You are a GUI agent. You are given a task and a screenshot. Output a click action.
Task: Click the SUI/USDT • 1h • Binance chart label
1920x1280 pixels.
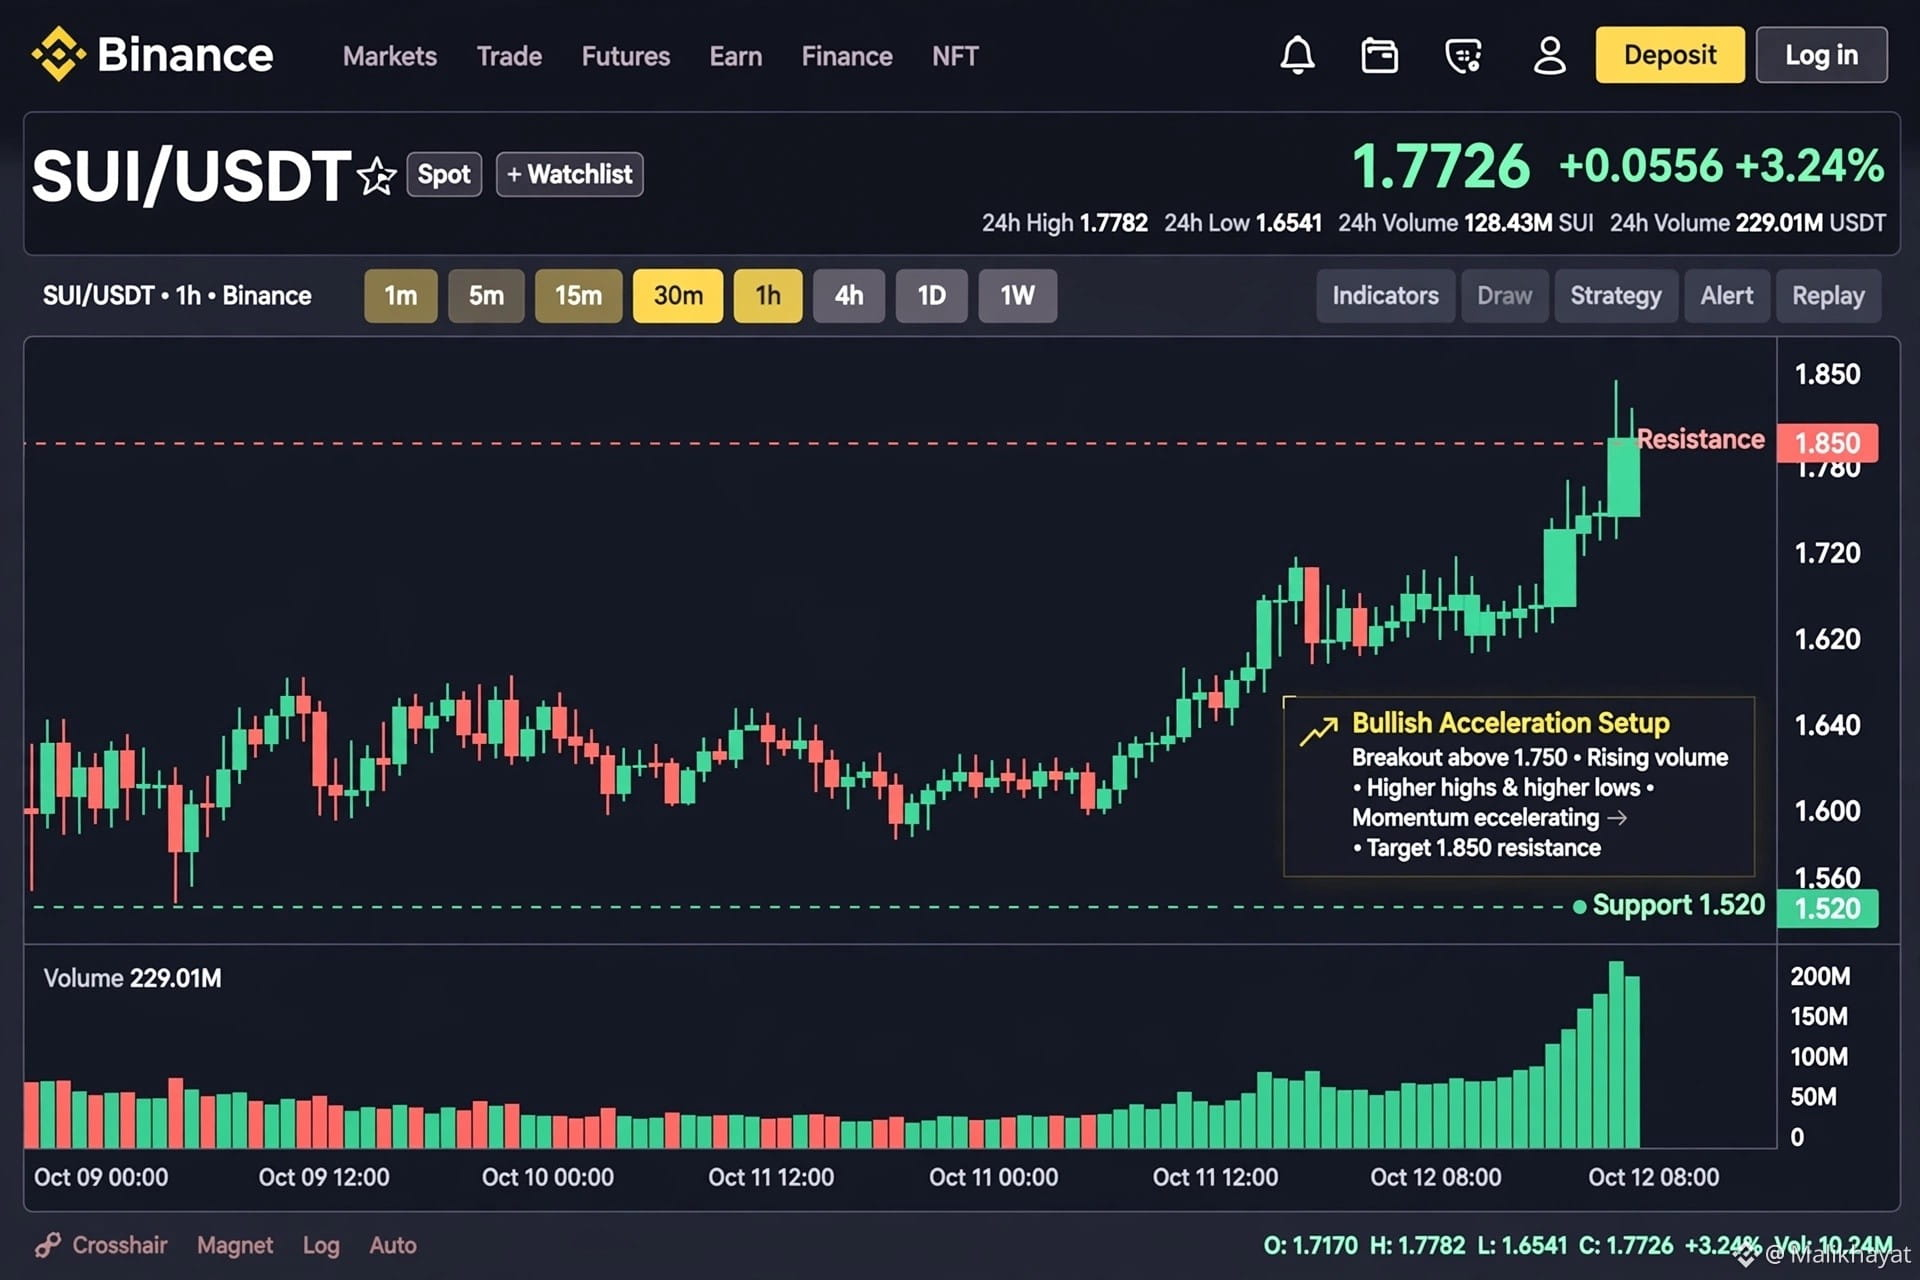coord(177,296)
